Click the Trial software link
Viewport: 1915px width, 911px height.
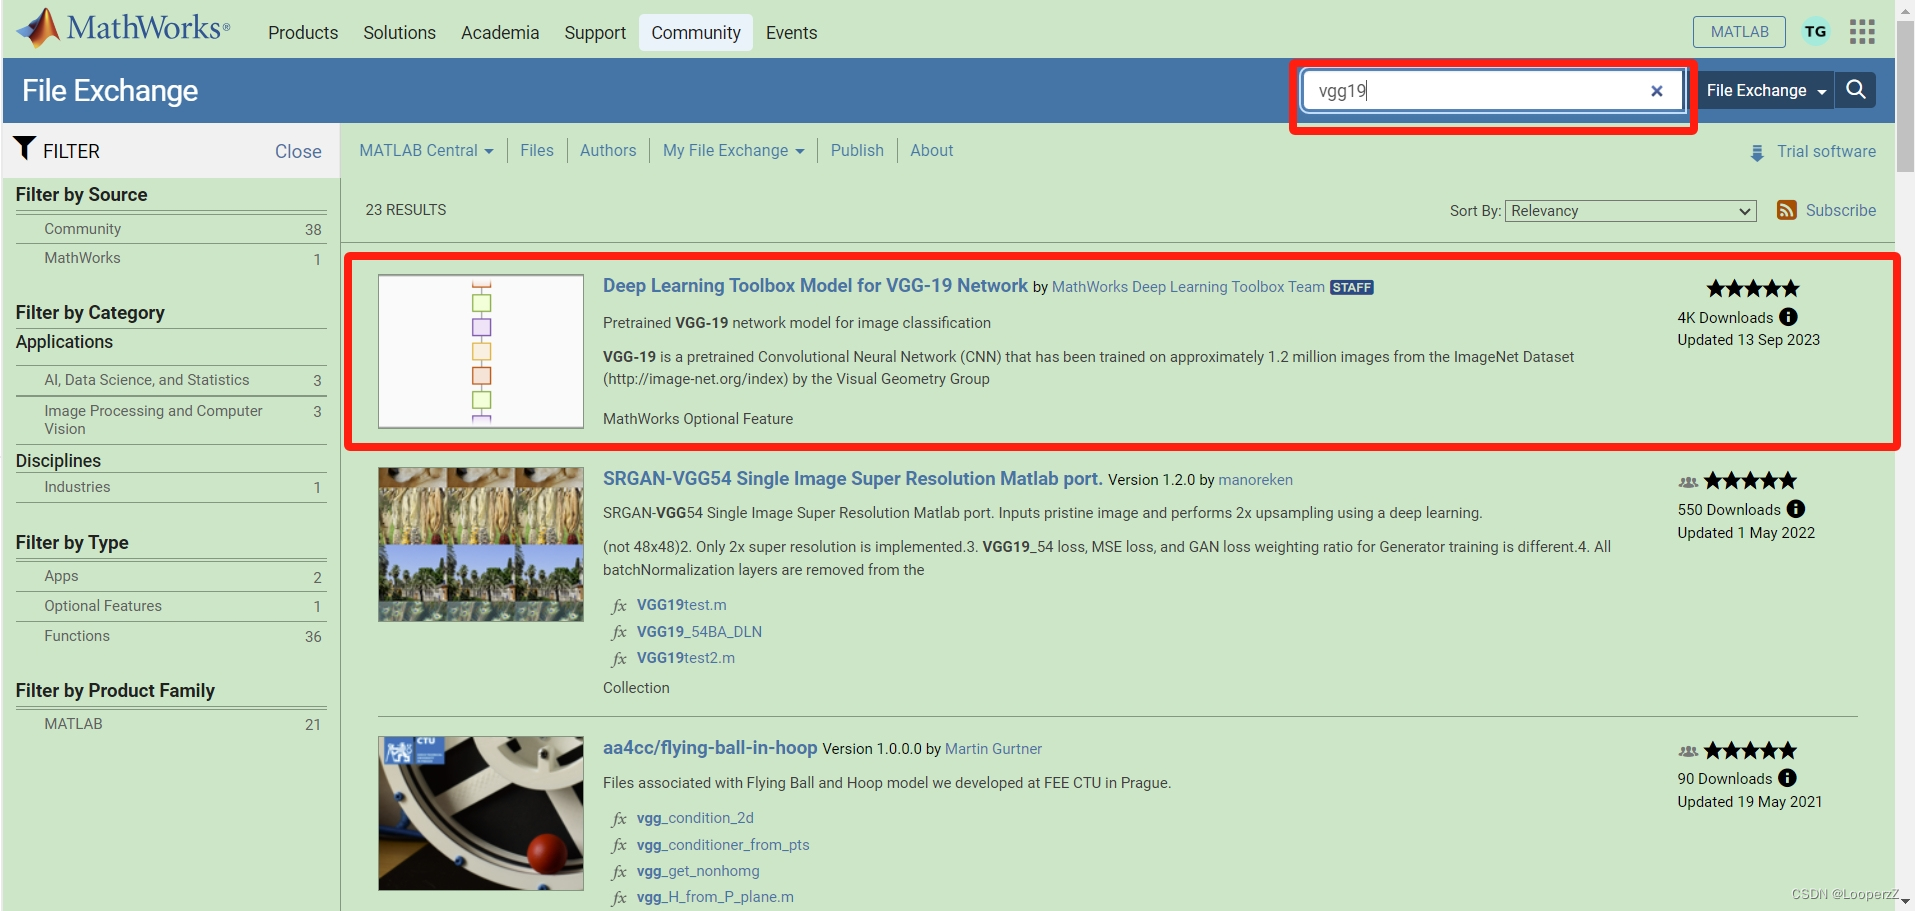1826,151
